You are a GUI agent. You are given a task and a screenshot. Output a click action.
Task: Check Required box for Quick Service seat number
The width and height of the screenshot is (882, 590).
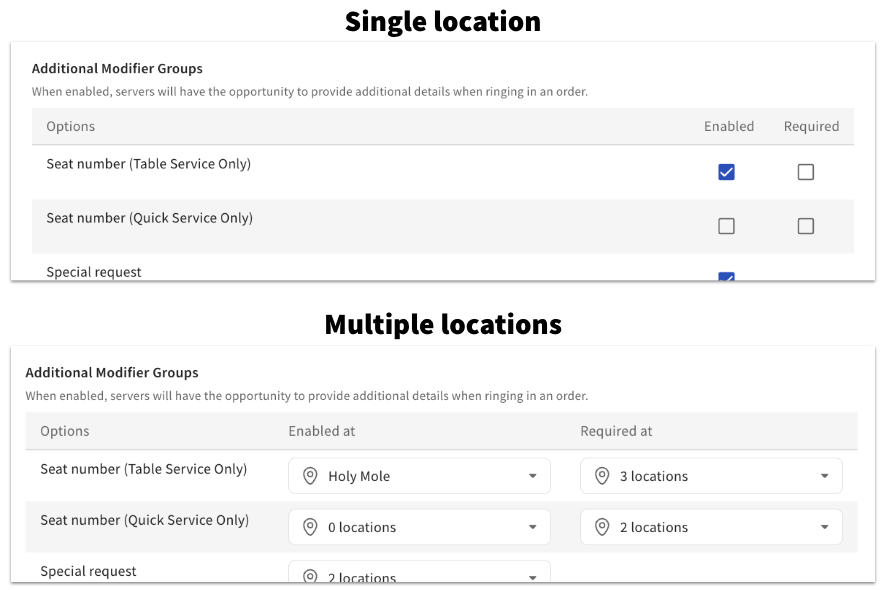(x=806, y=226)
